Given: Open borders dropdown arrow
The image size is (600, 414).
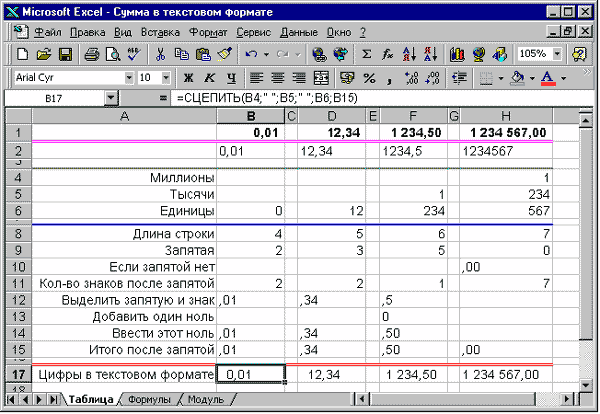Looking at the screenshot, I should click(501, 78).
